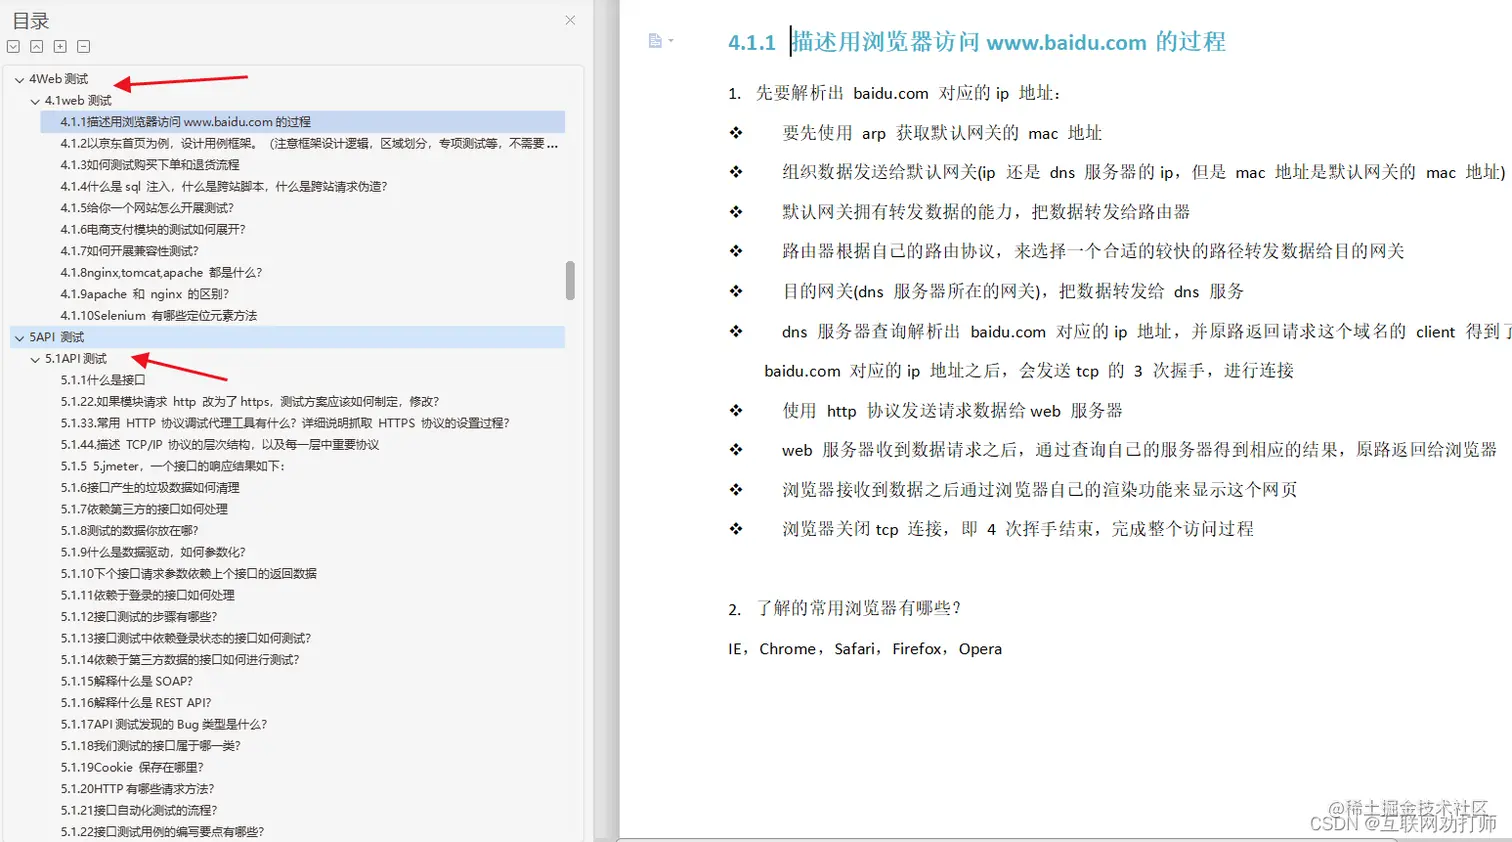Go to 5.1.5 5.jmeter 接口的响应结果 entry
Image resolution: width=1512 pixels, height=842 pixels.
pos(173,466)
